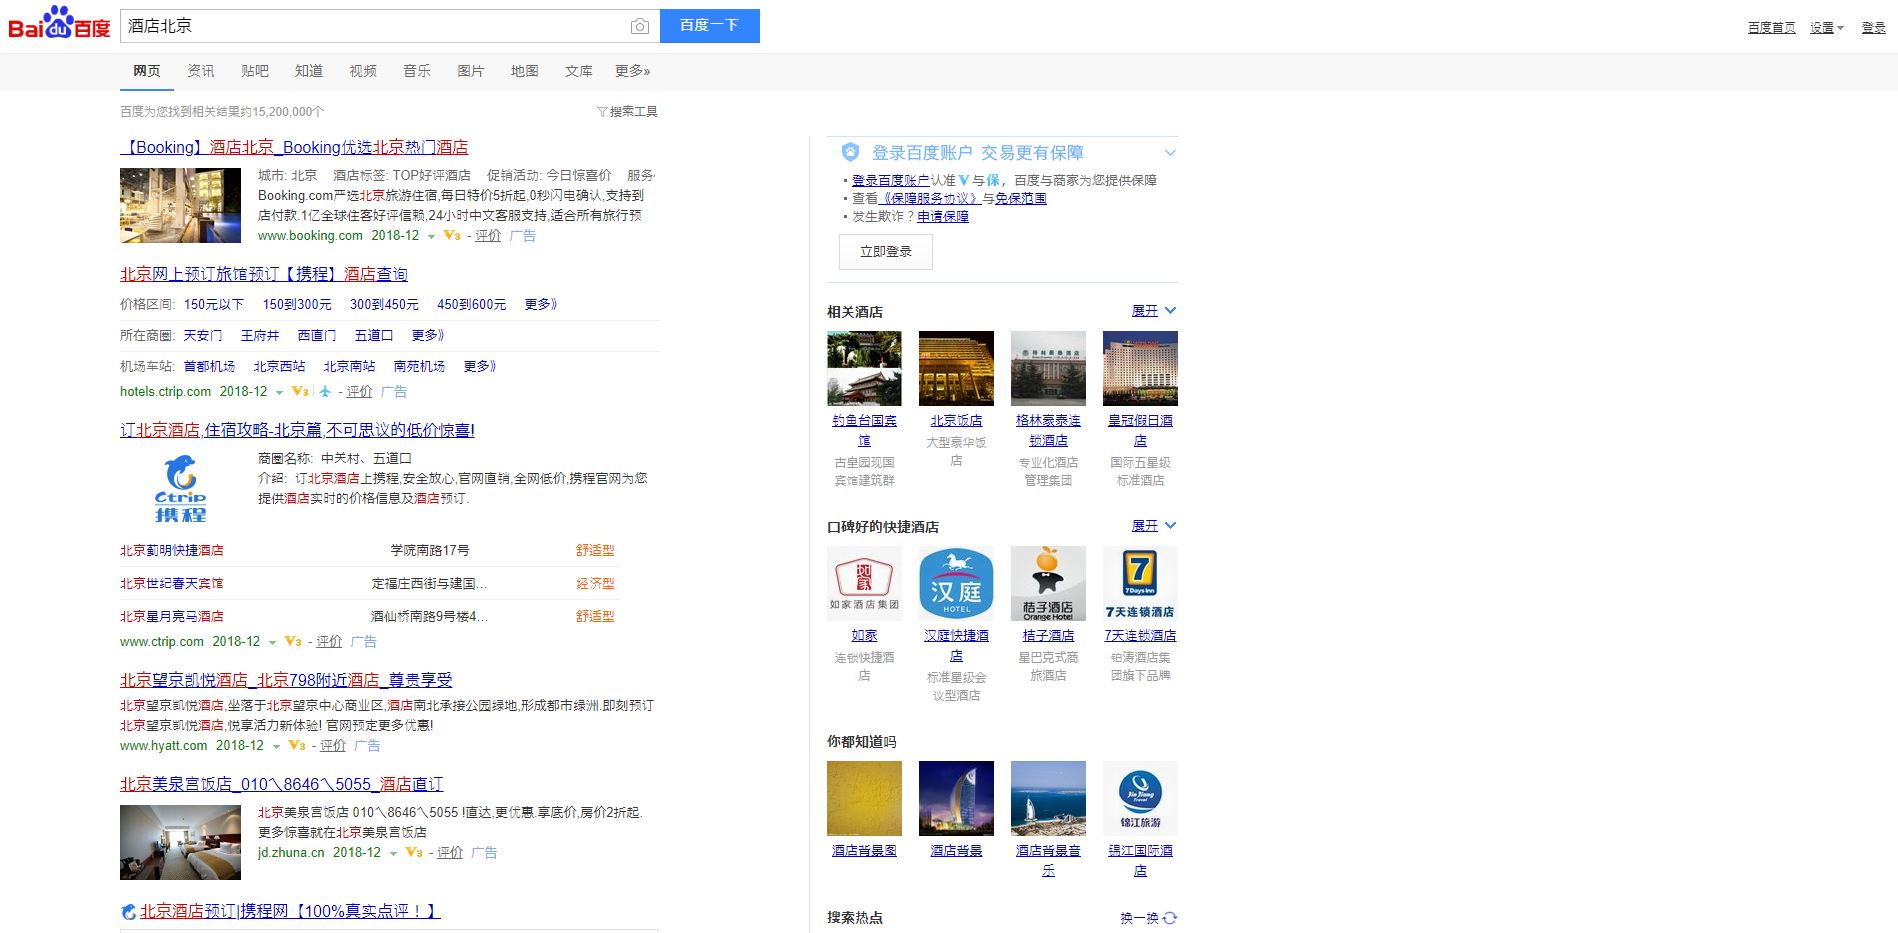Select the 王府井 district link
This screenshot has width=1898, height=933.
[260, 336]
